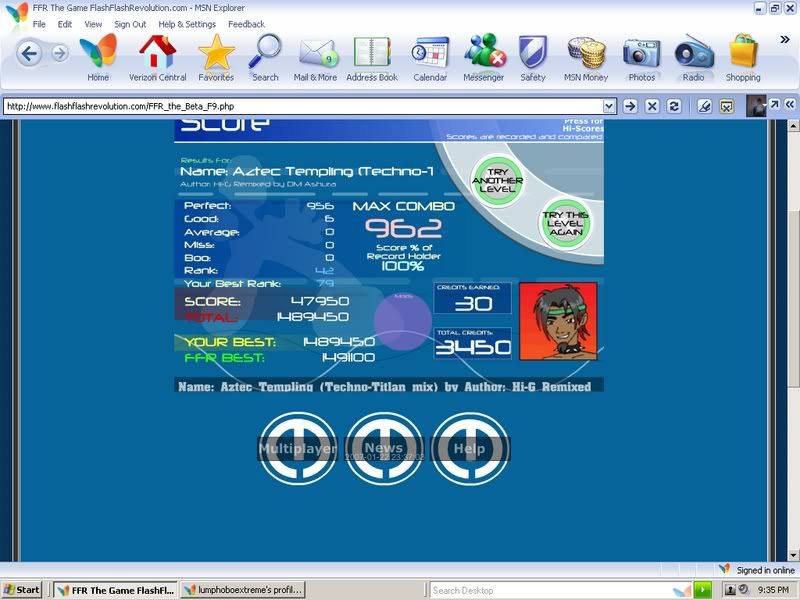Launch Messenger from the toolbar
The image size is (800, 600).
coord(484,54)
